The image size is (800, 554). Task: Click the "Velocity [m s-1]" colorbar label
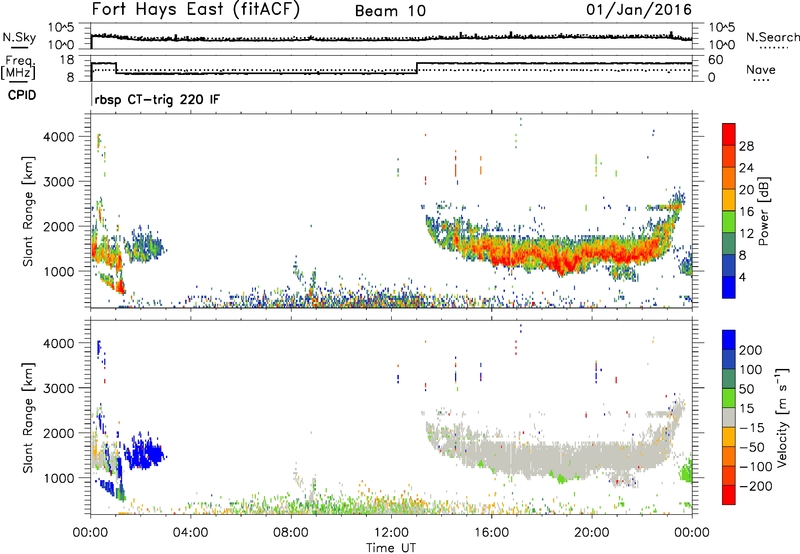pos(782,417)
